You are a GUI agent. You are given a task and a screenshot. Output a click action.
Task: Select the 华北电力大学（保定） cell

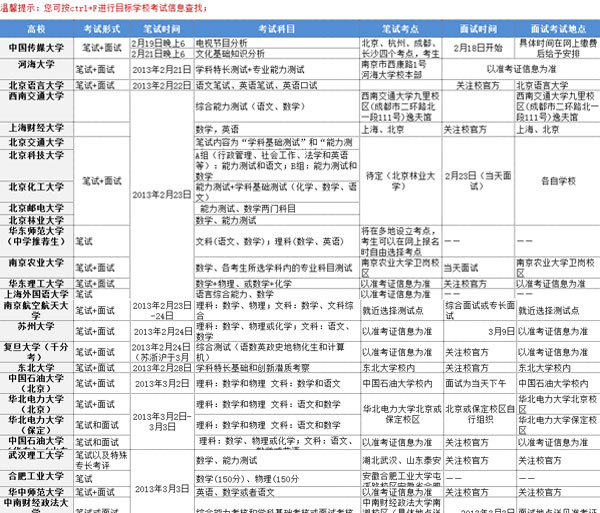point(36,425)
